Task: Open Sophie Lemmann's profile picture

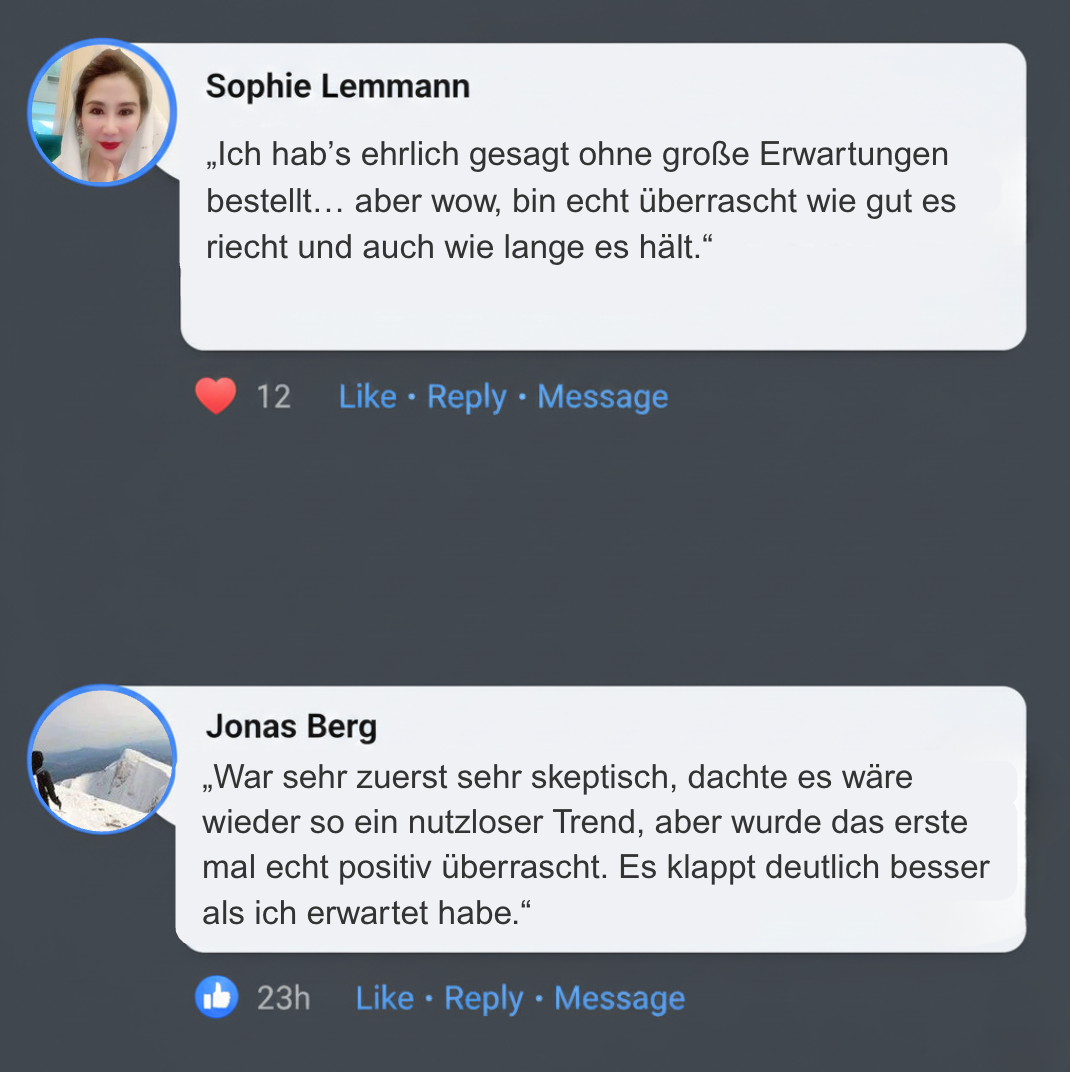Action: click(x=102, y=113)
